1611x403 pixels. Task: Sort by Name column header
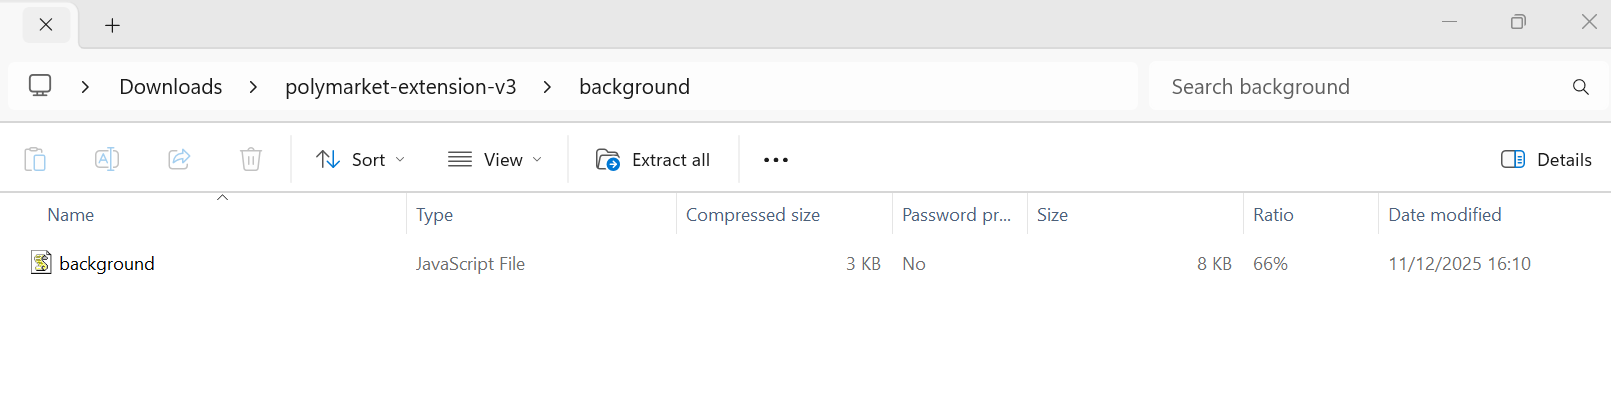[71, 215]
